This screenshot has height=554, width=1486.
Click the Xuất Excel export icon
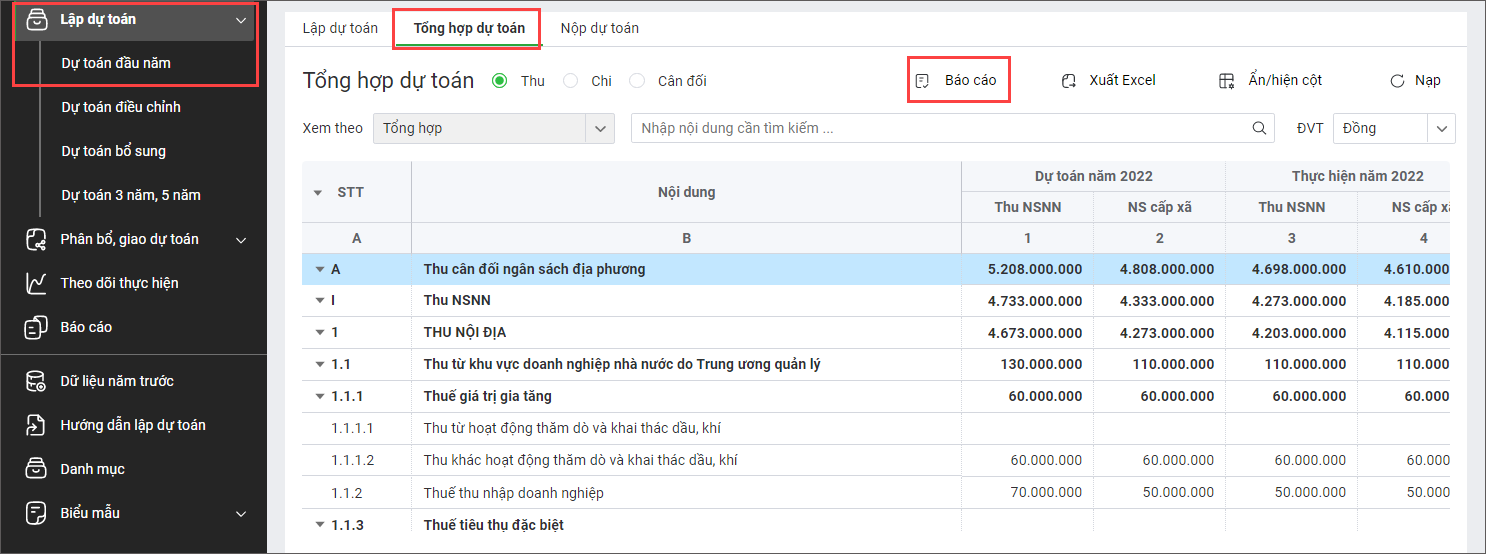[1068, 81]
